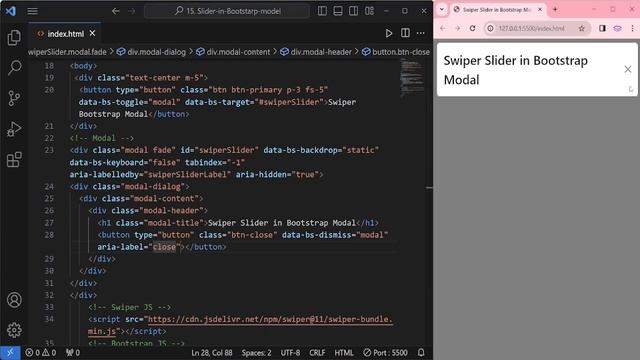This screenshot has width=640, height=360.
Task: Click the modal title Swiper Slider heading
Action: point(516,70)
